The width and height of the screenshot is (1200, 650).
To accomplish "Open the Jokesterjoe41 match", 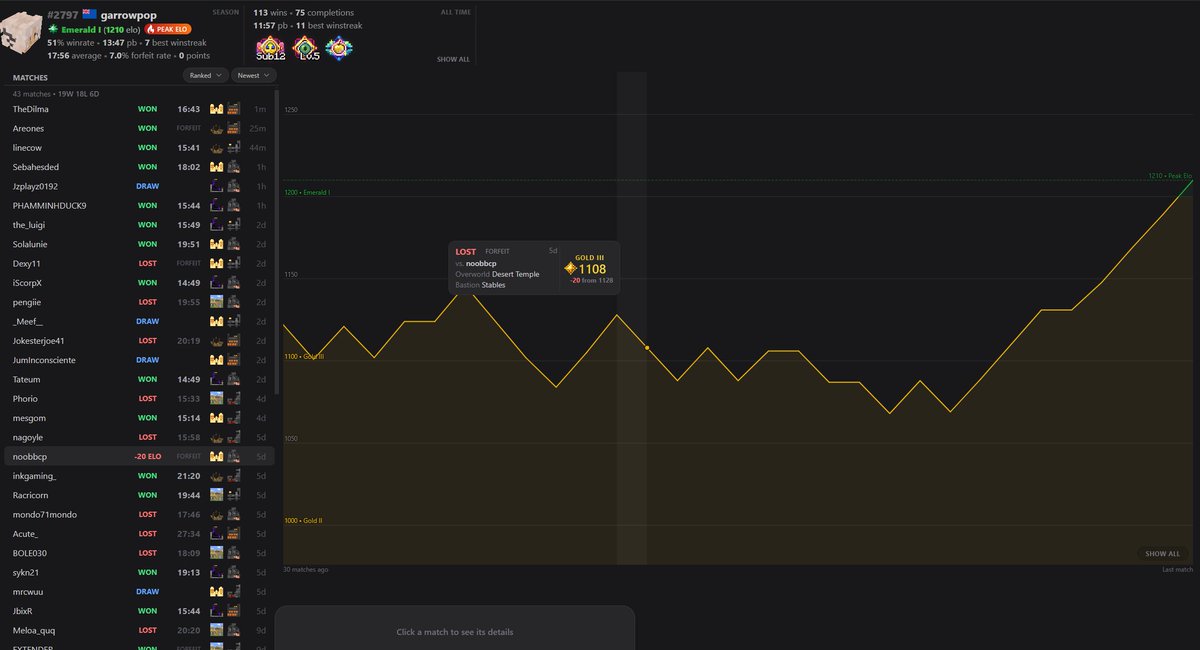I will point(139,341).
